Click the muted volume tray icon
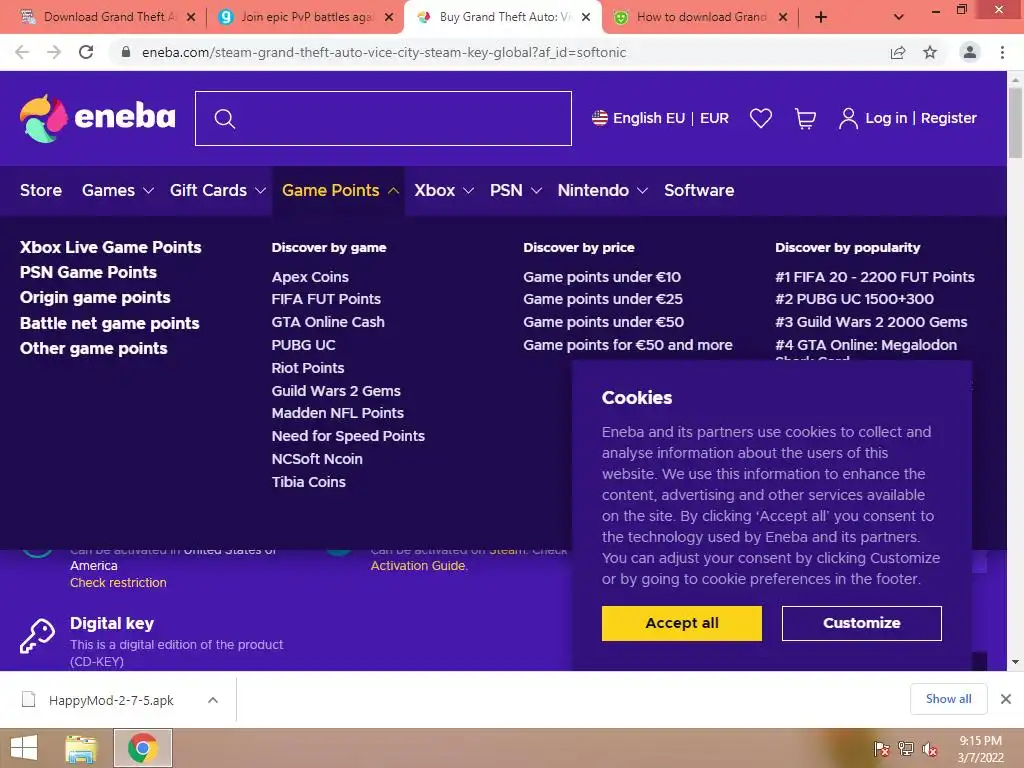 930,749
